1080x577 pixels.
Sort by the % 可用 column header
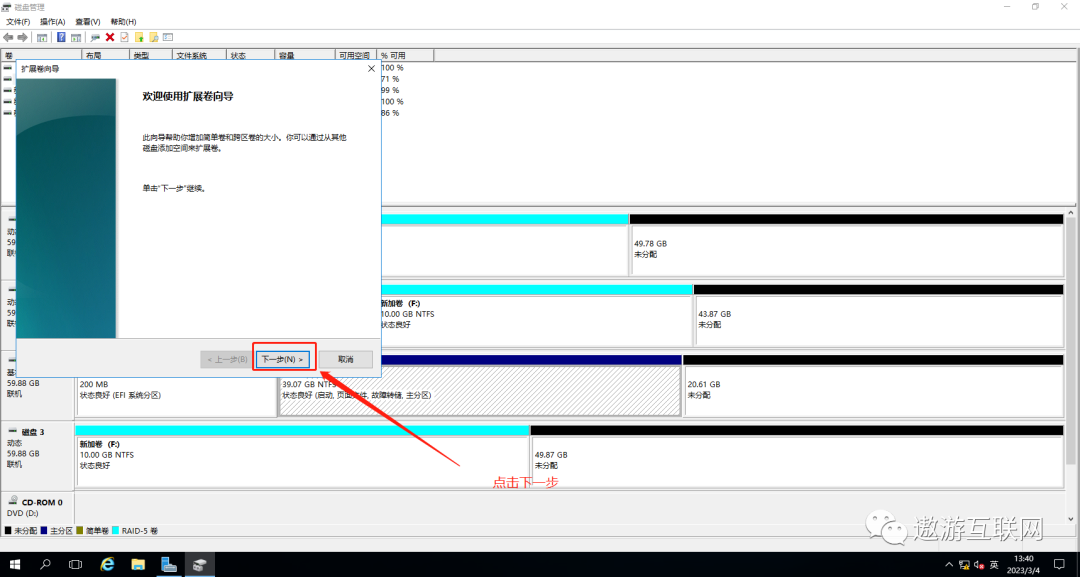pyautogui.click(x=406, y=56)
